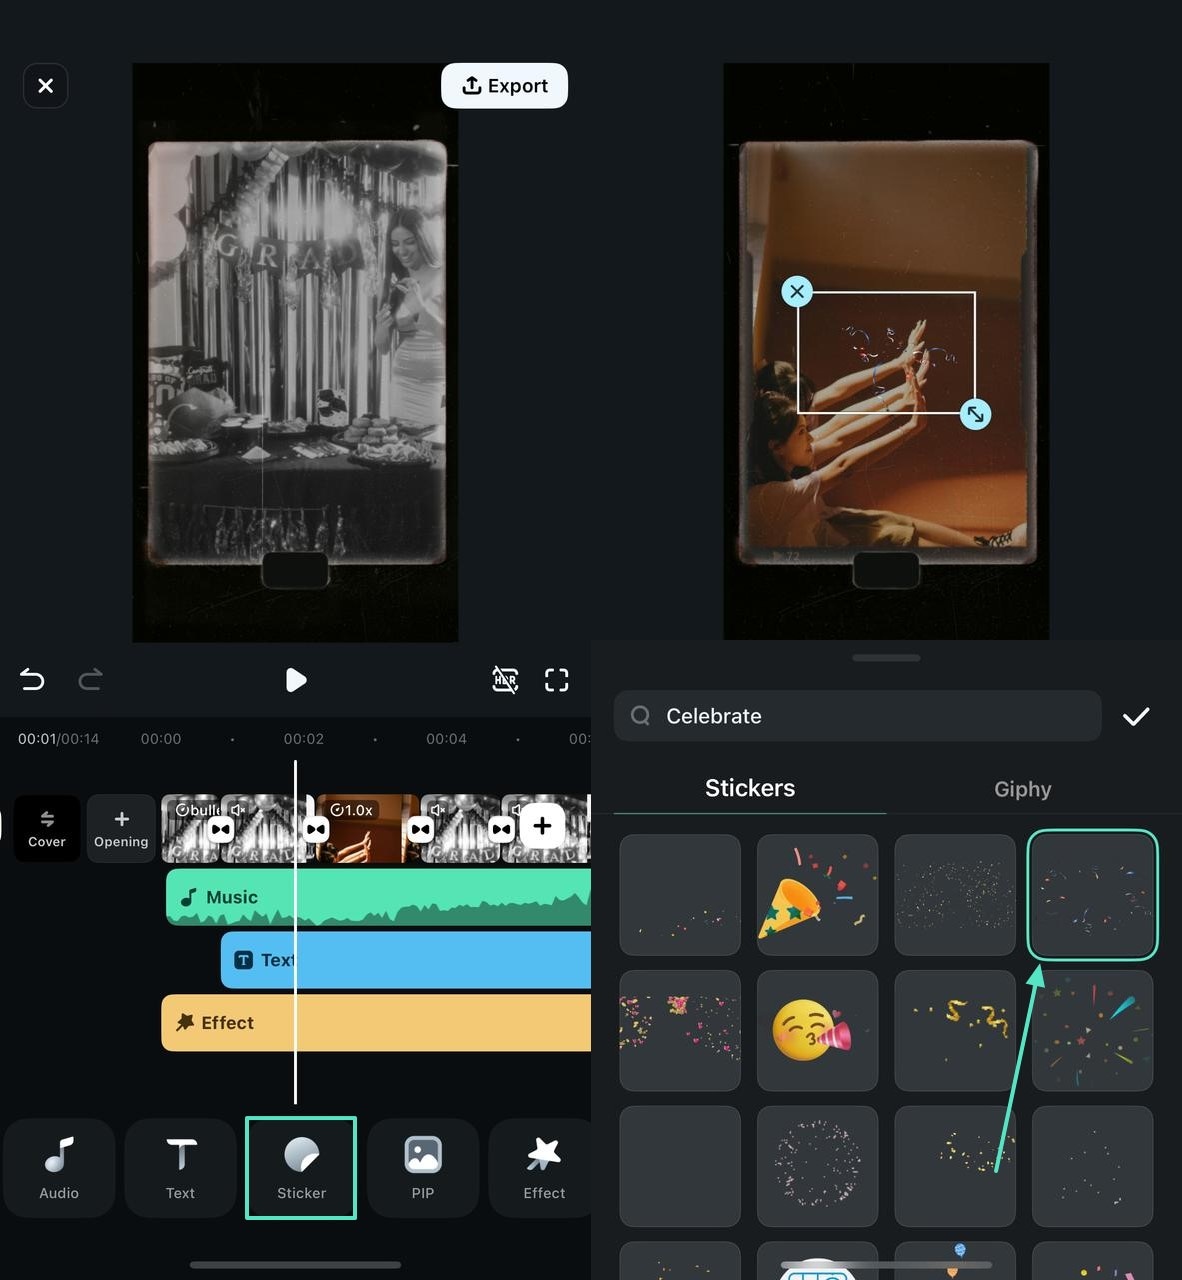Redo the last action
Image resolution: width=1182 pixels, height=1280 pixels.
(x=91, y=680)
